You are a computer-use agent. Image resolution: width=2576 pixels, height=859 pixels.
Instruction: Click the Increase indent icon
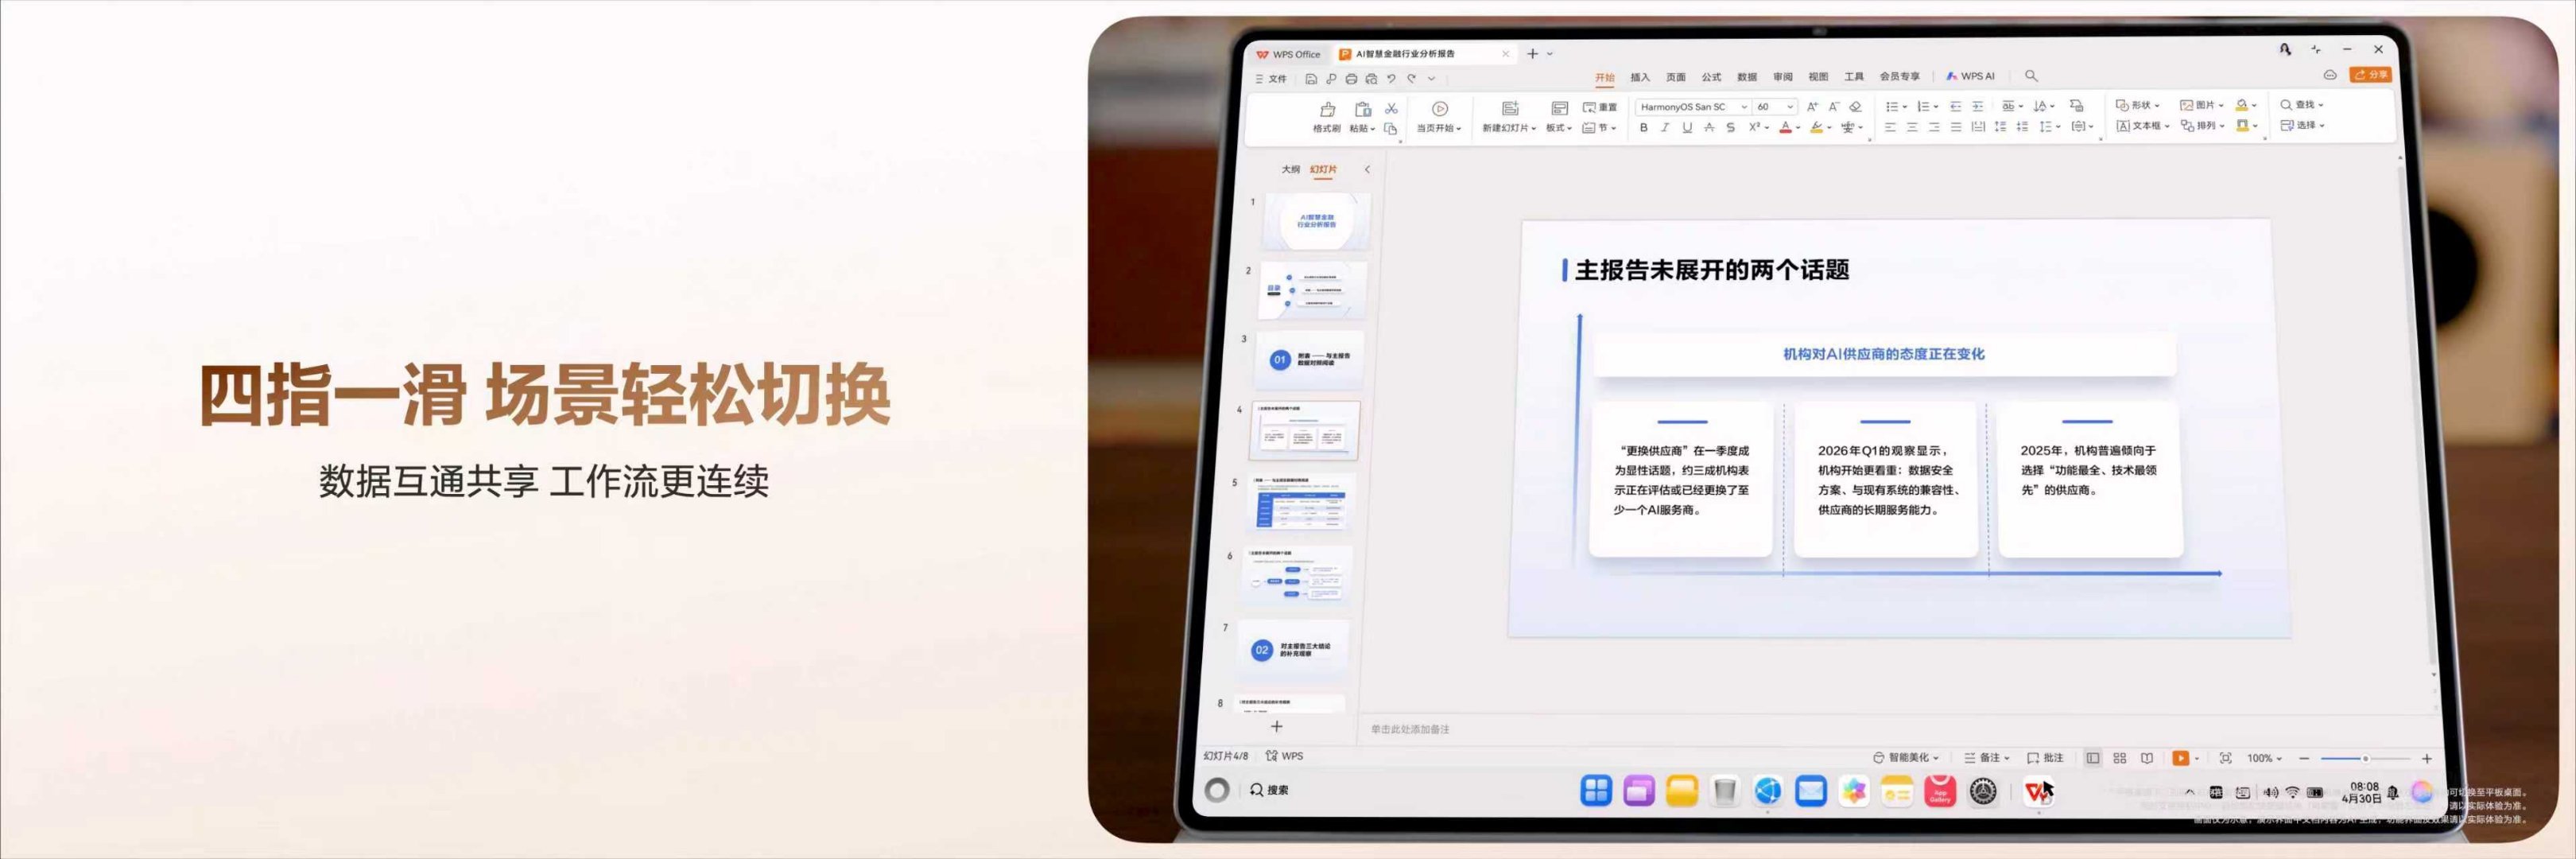[x=1977, y=106]
